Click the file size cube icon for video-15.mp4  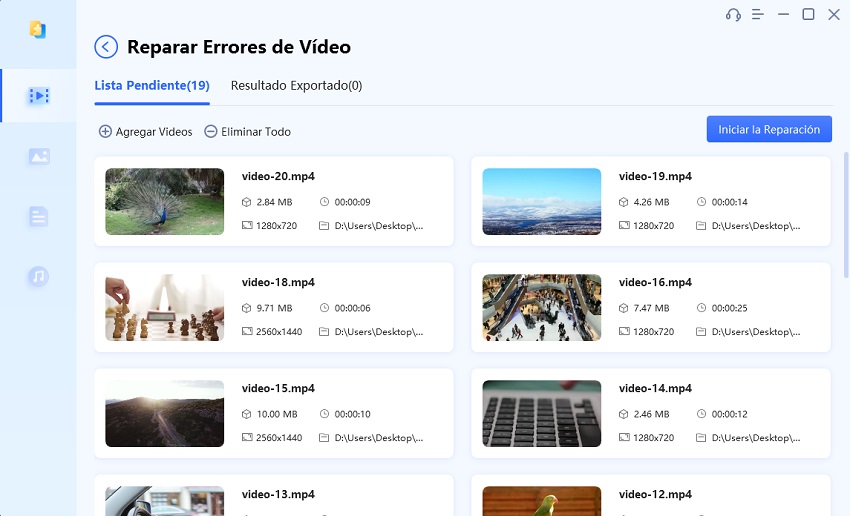coord(247,414)
